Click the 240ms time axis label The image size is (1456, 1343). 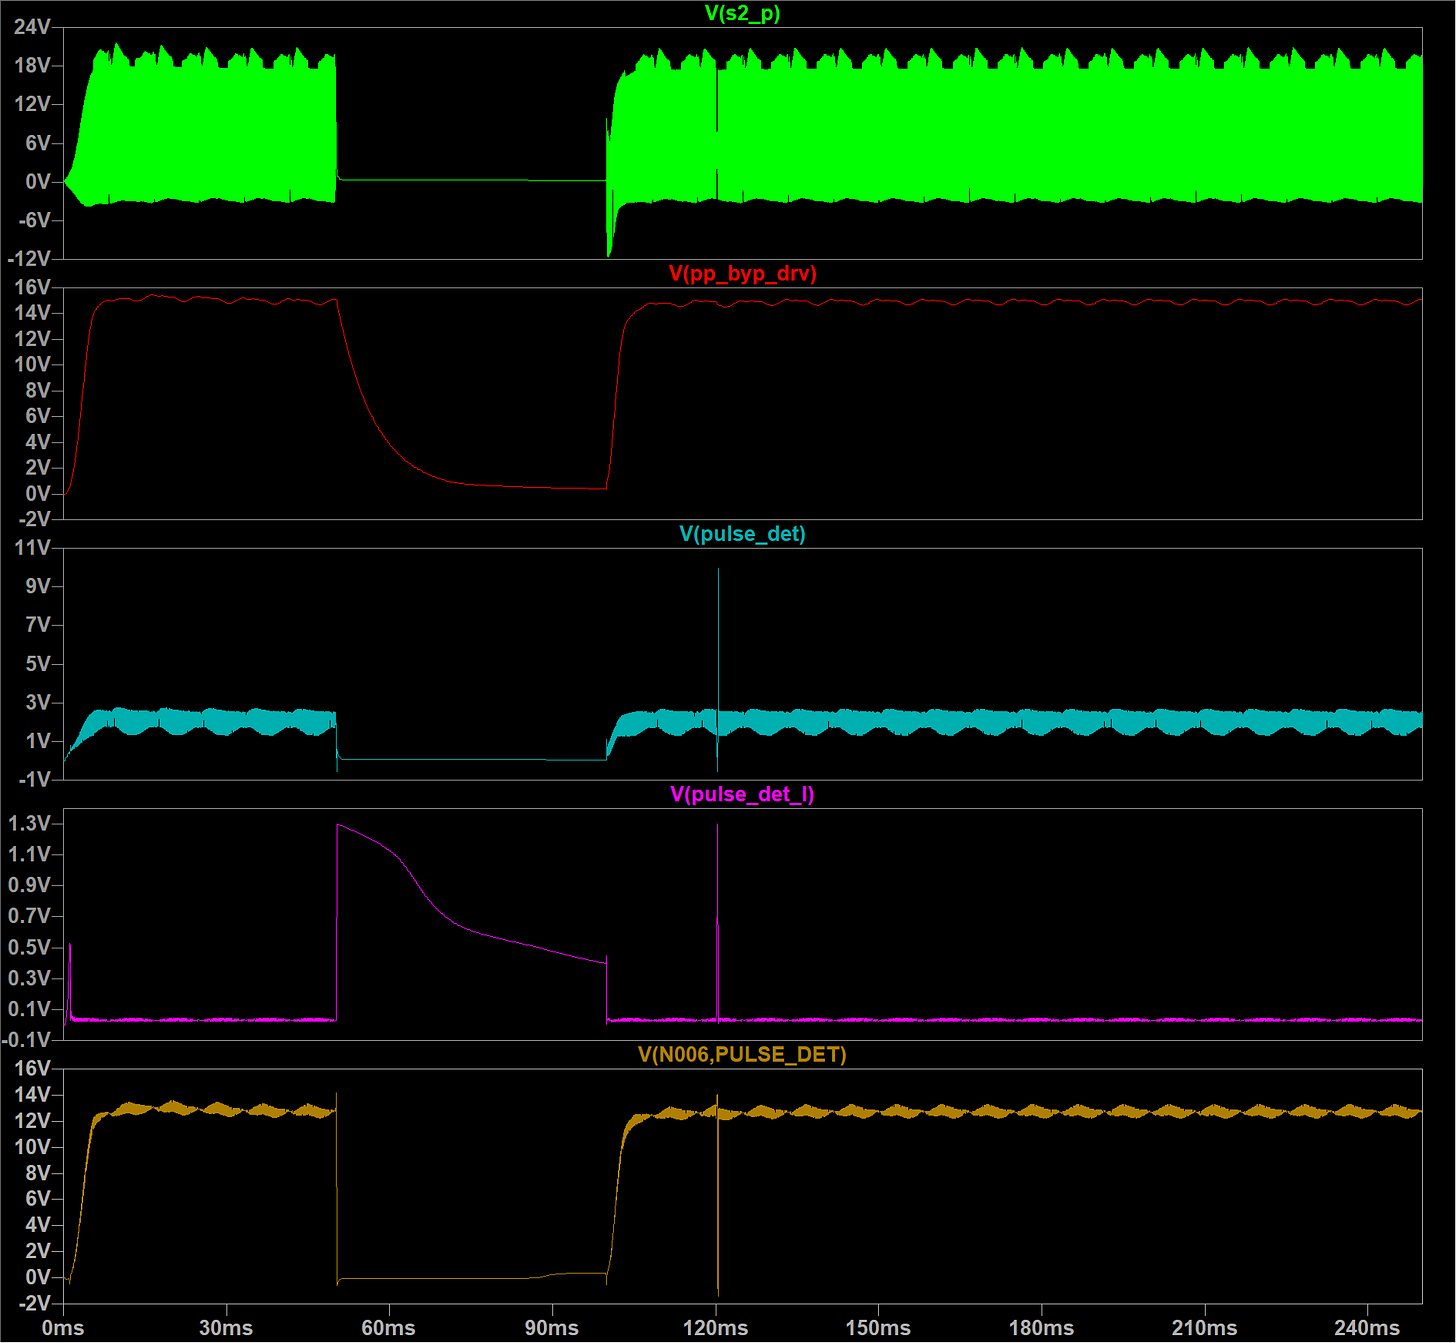(1367, 1328)
